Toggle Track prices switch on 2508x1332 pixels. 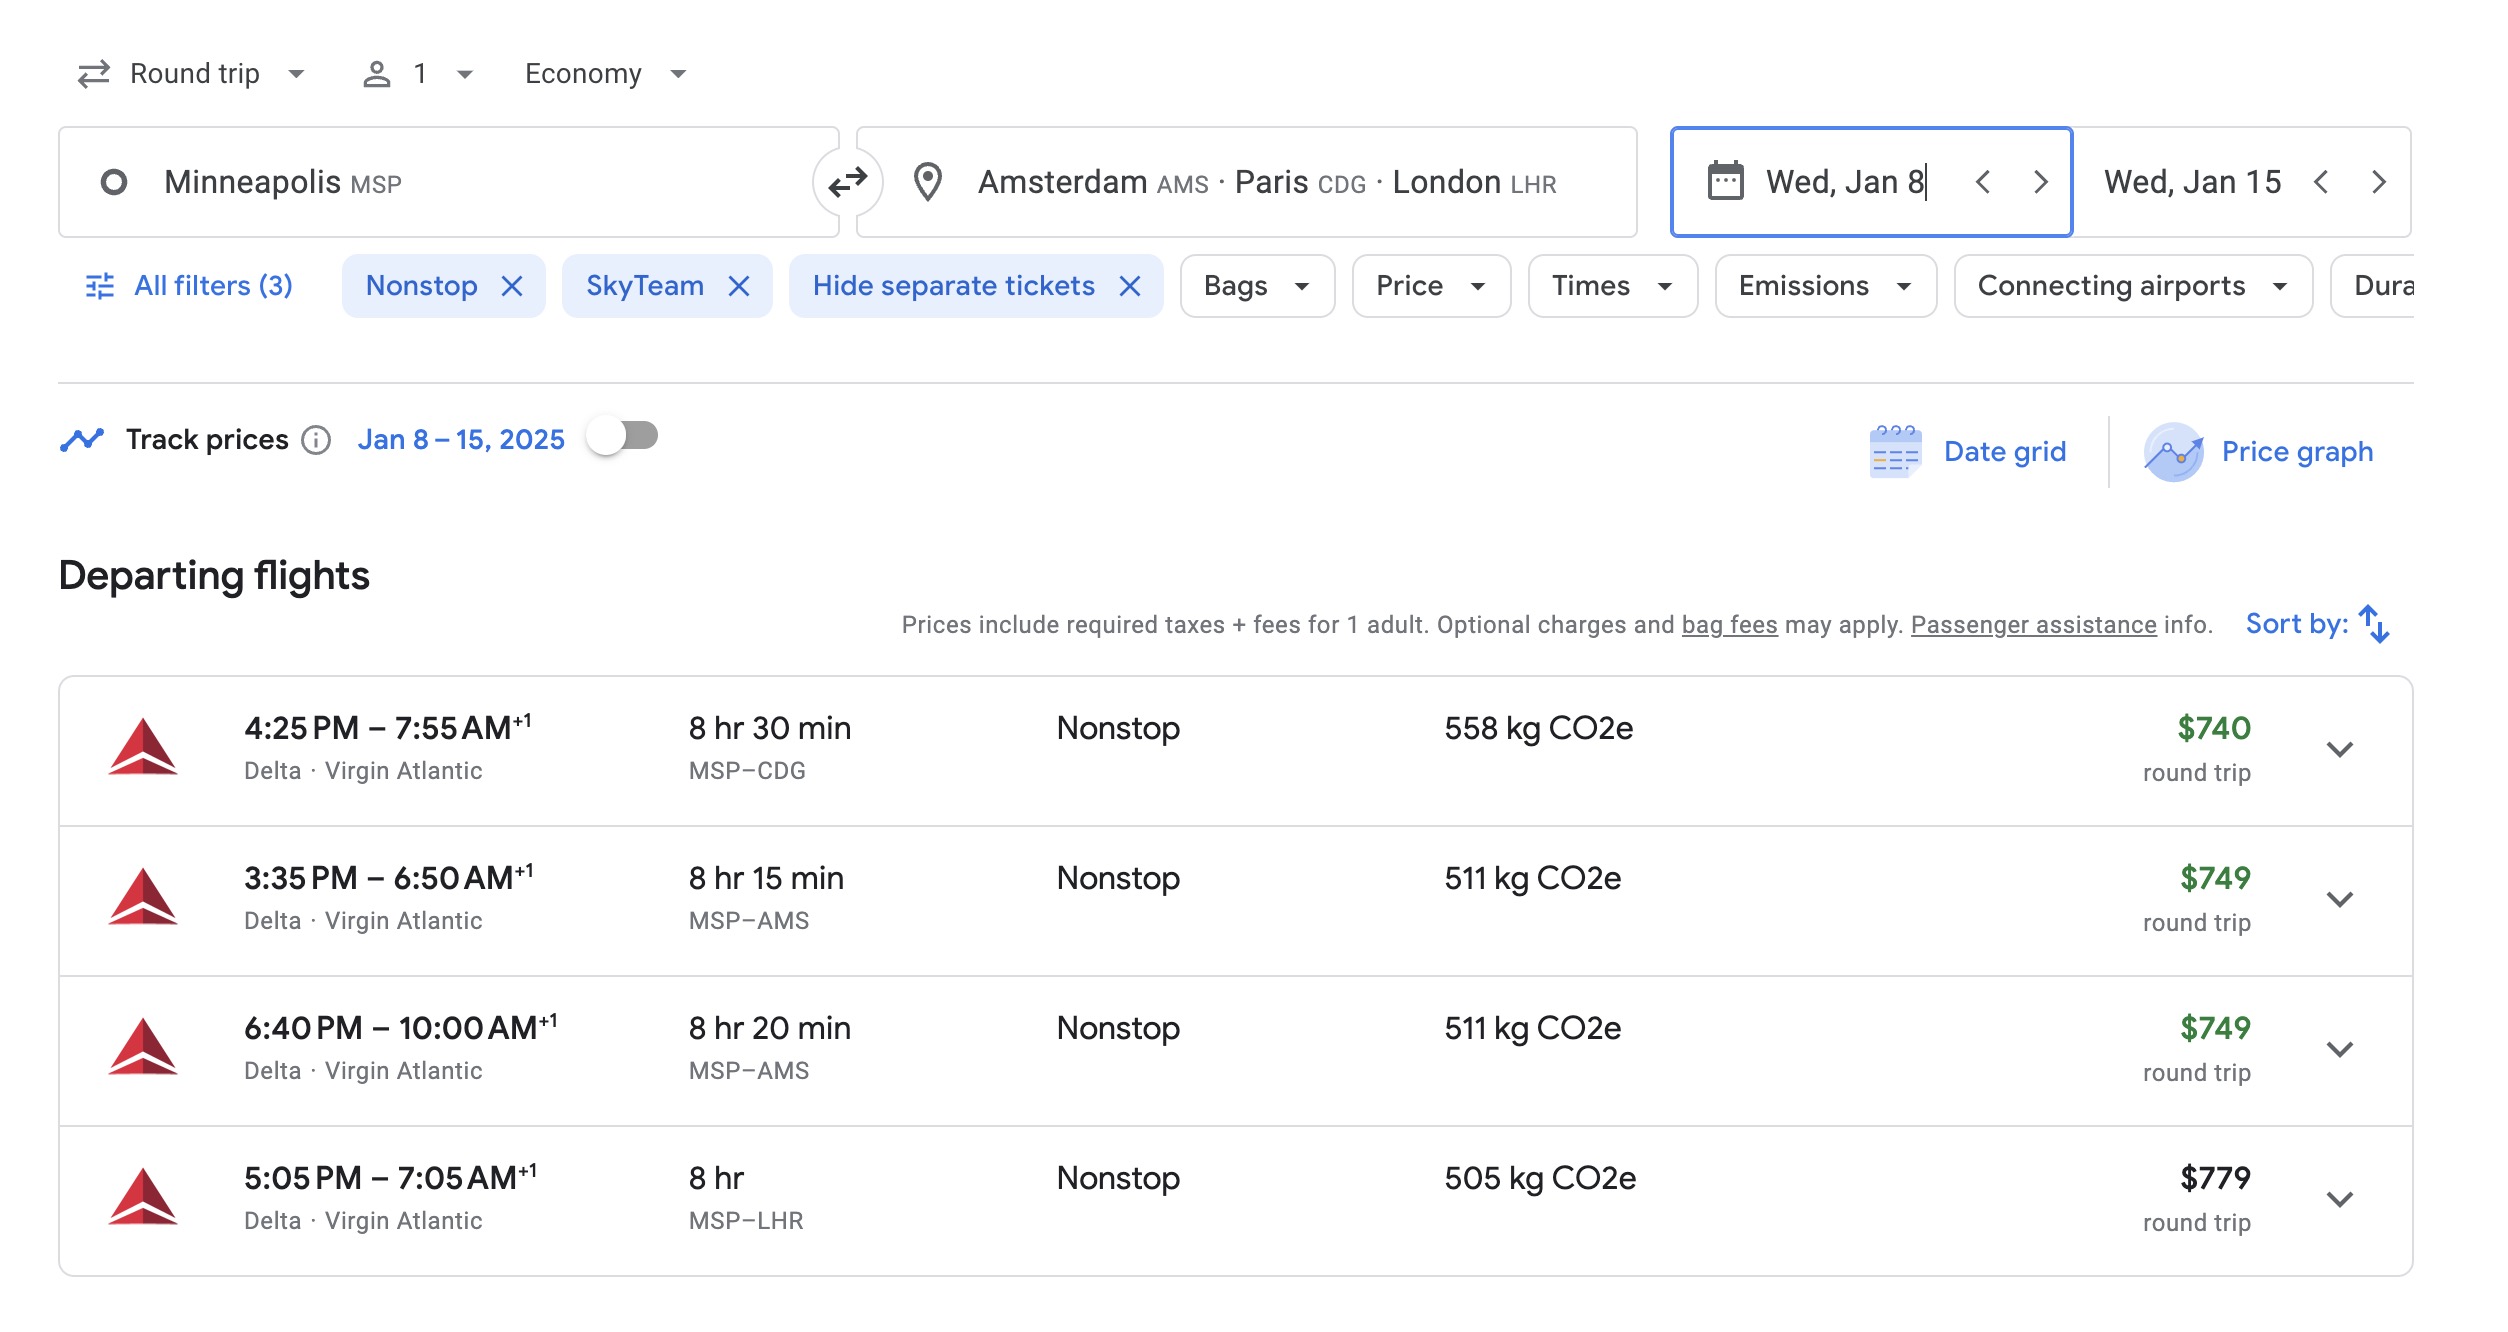pyautogui.click(x=624, y=437)
